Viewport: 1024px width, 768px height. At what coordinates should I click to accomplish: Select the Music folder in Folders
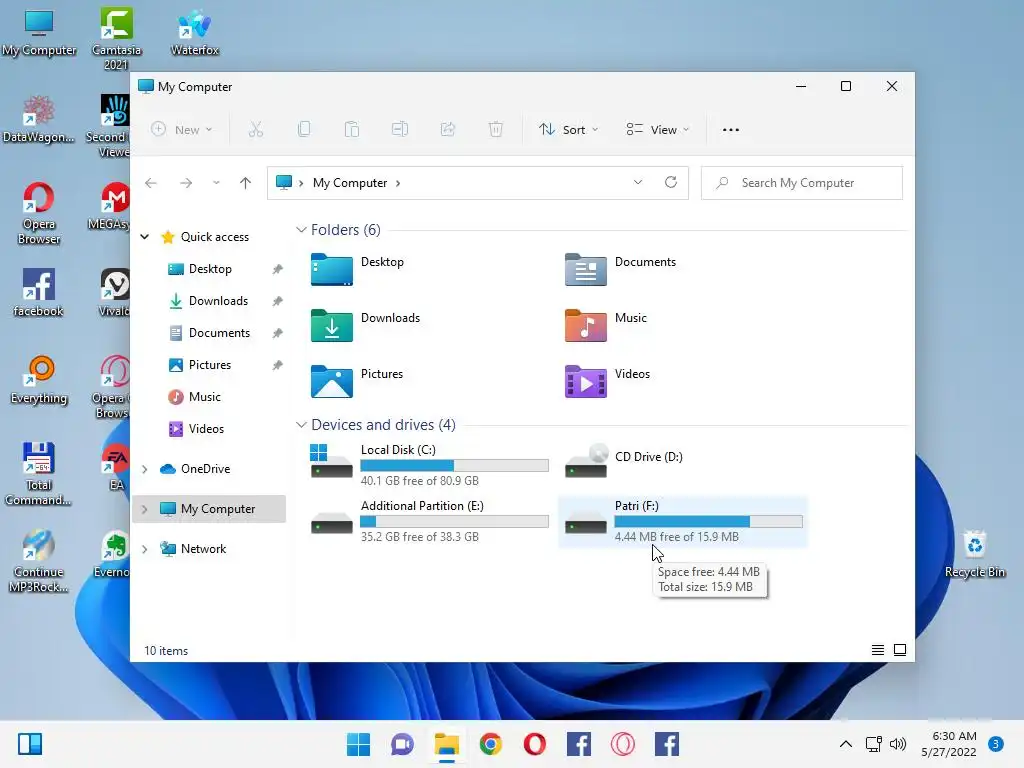click(606, 325)
